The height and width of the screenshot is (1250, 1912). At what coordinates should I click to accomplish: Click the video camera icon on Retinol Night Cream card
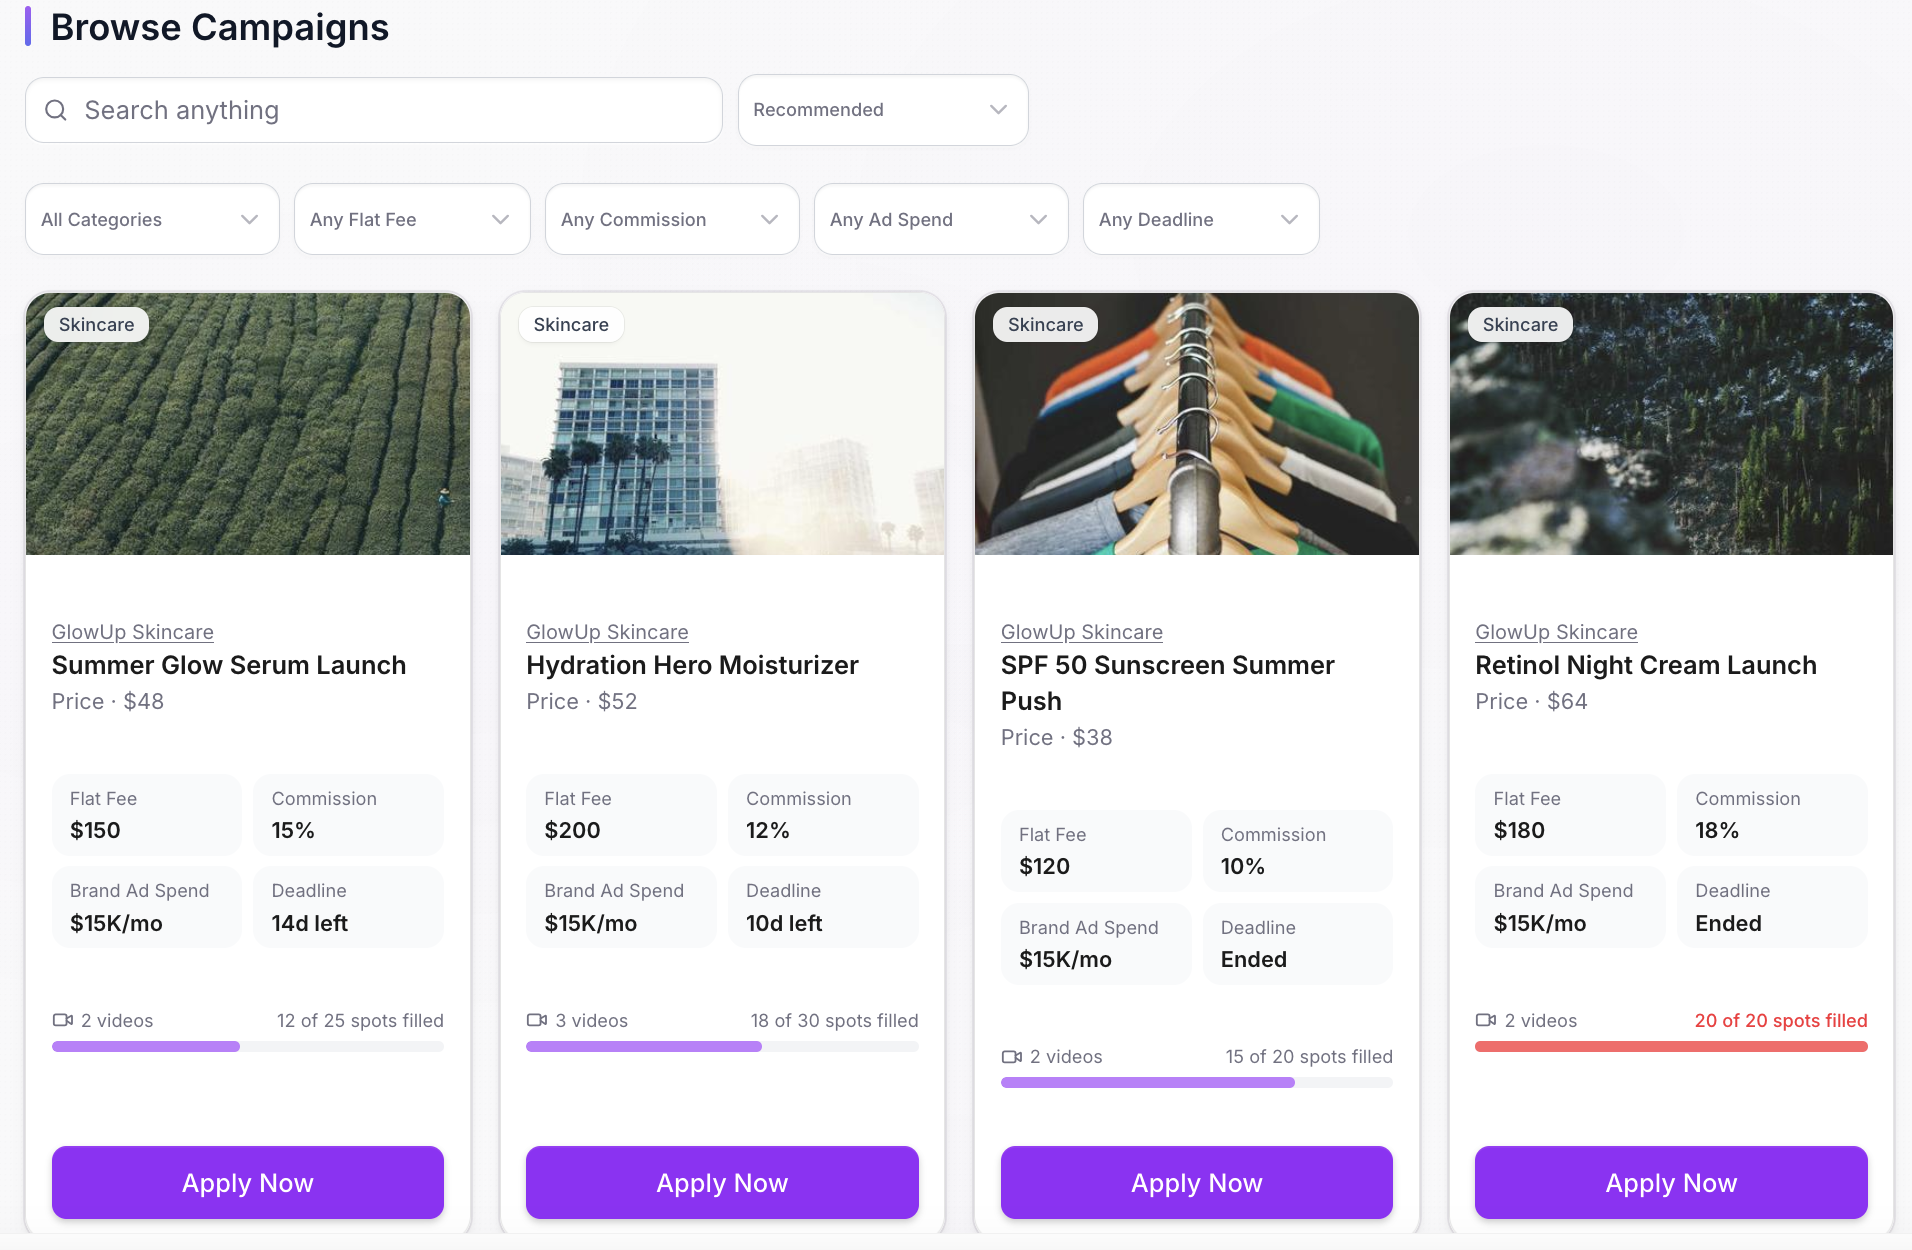(x=1487, y=1020)
